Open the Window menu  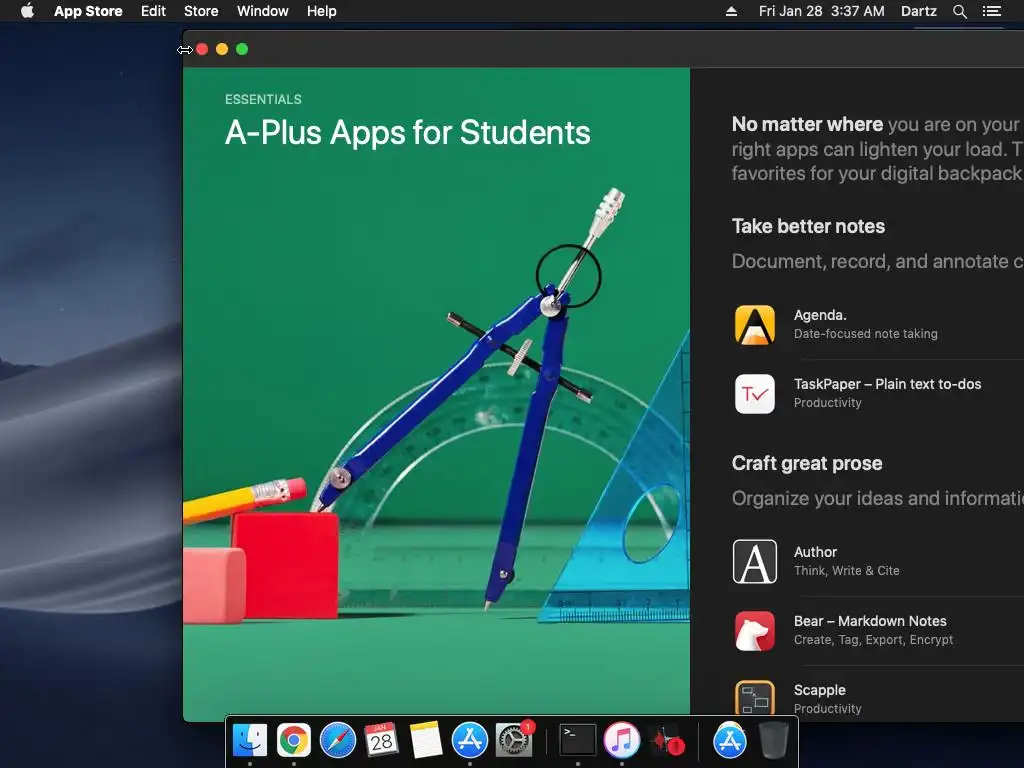point(263,11)
